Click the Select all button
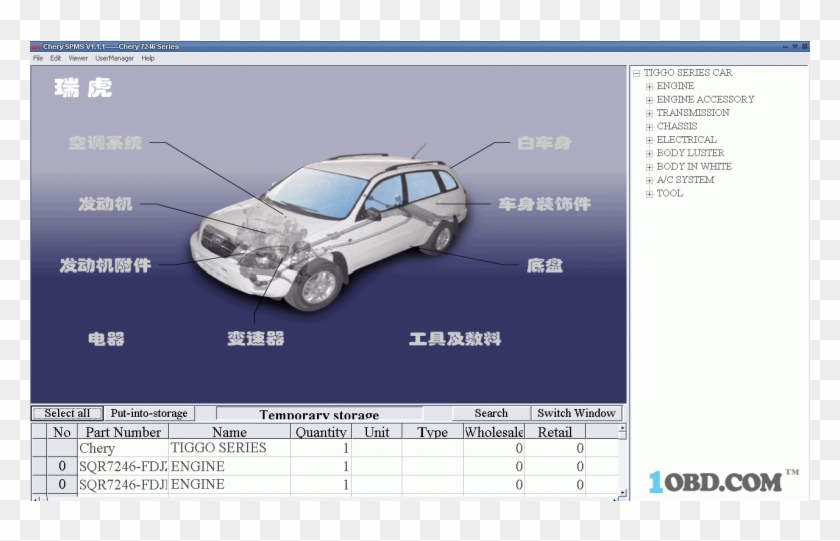Image resolution: width=840 pixels, height=541 pixels. pos(67,413)
